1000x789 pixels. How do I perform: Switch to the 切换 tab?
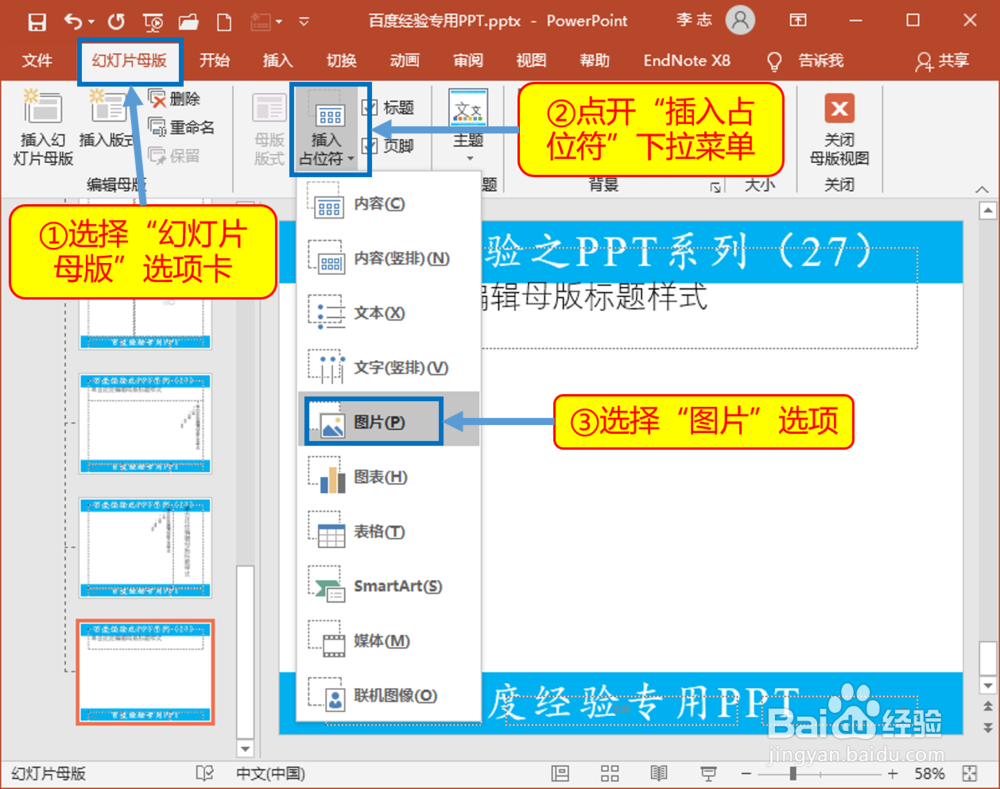point(341,61)
